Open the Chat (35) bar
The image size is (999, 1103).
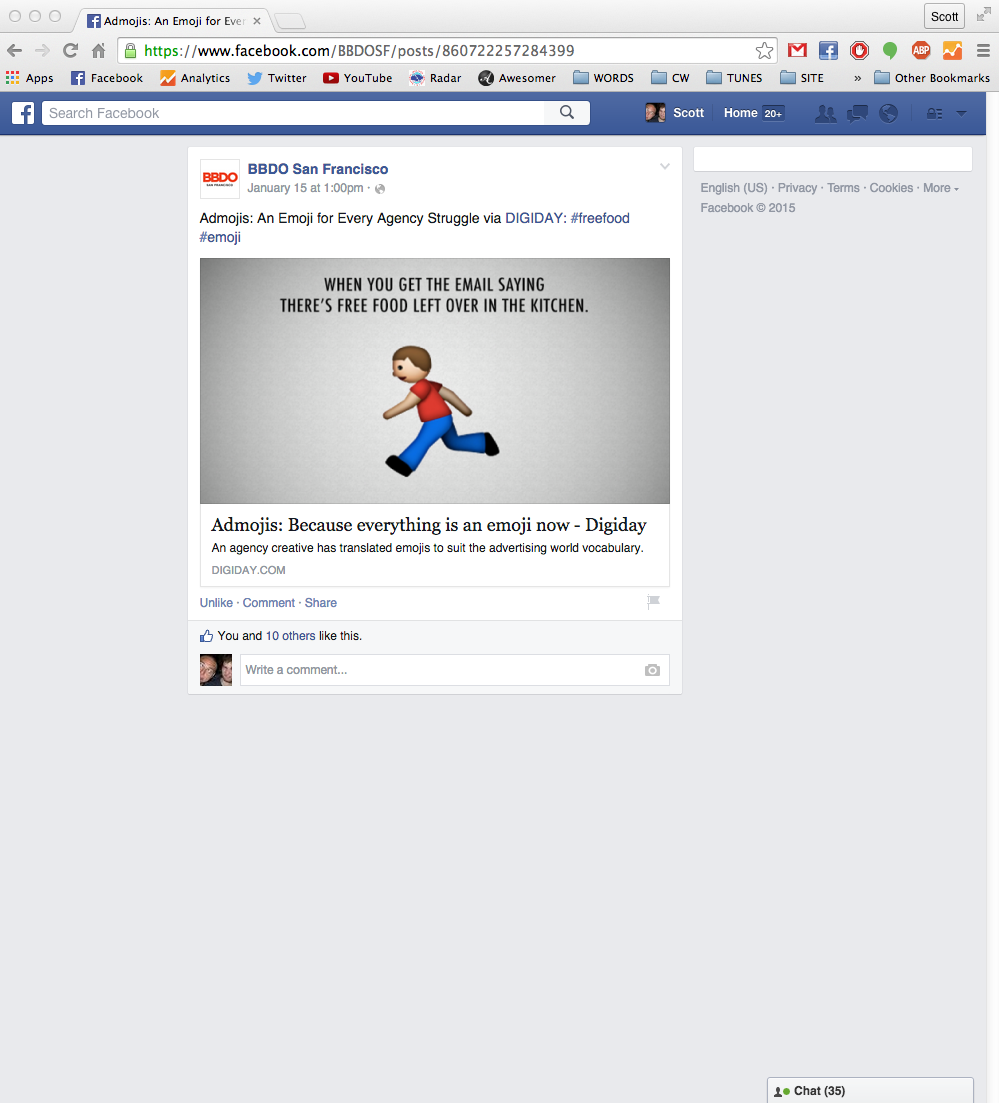870,1090
